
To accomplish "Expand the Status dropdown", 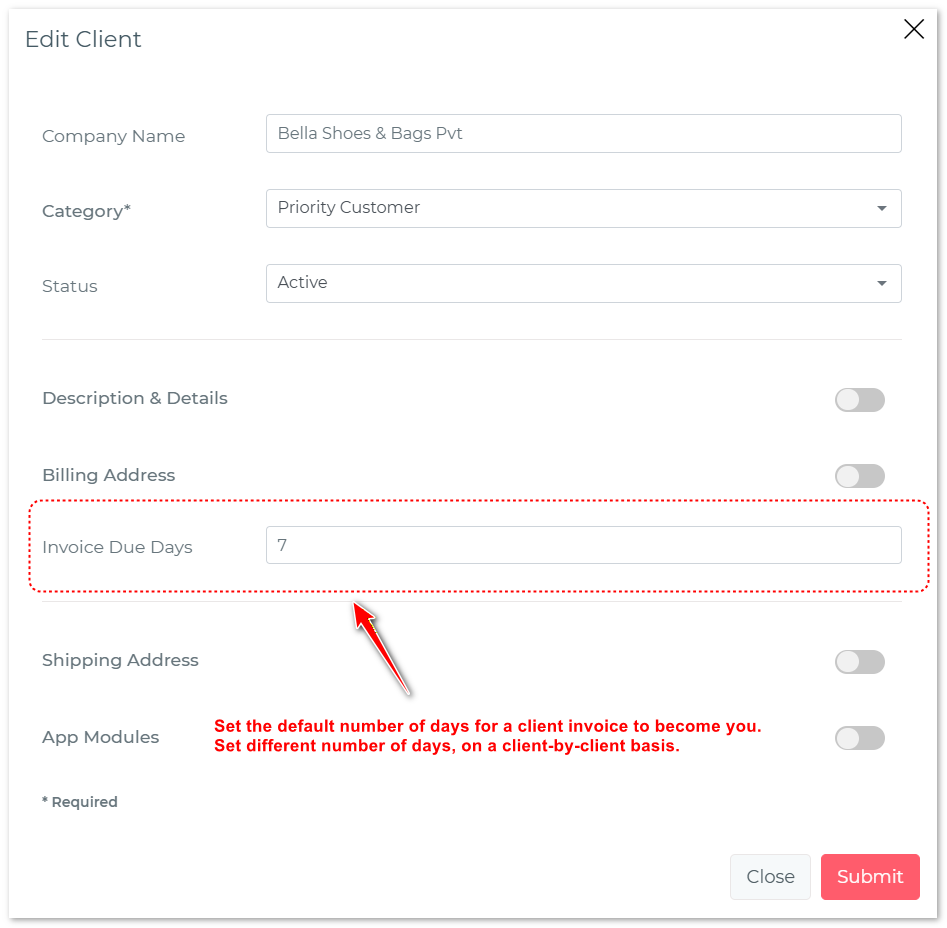I will 583,283.
